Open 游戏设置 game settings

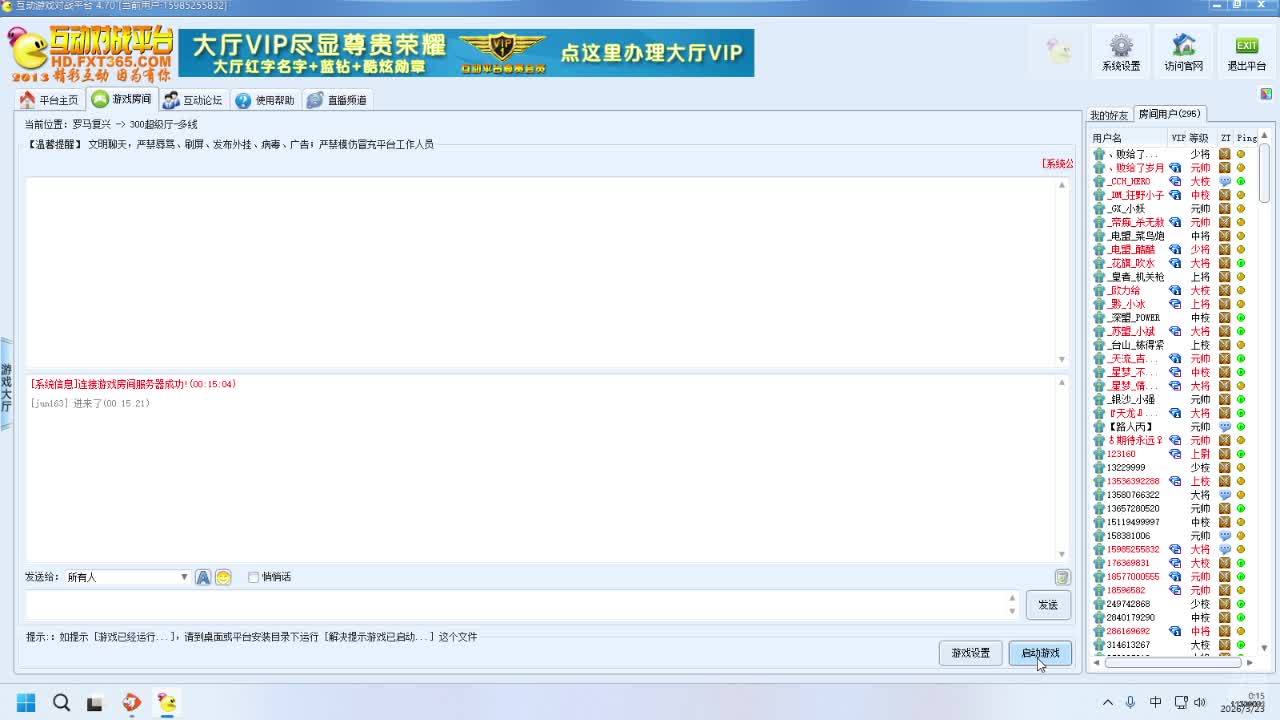click(970, 653)
